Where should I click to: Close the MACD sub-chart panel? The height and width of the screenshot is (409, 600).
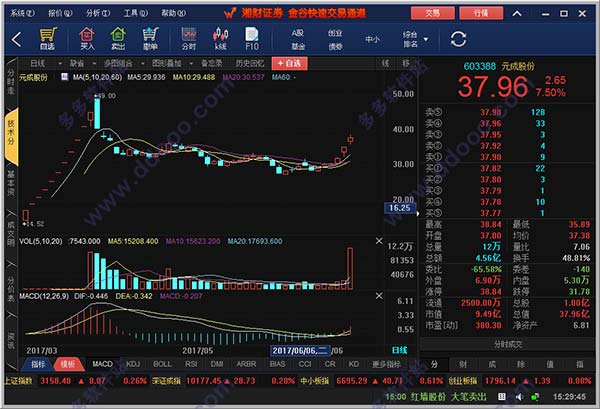379,296
